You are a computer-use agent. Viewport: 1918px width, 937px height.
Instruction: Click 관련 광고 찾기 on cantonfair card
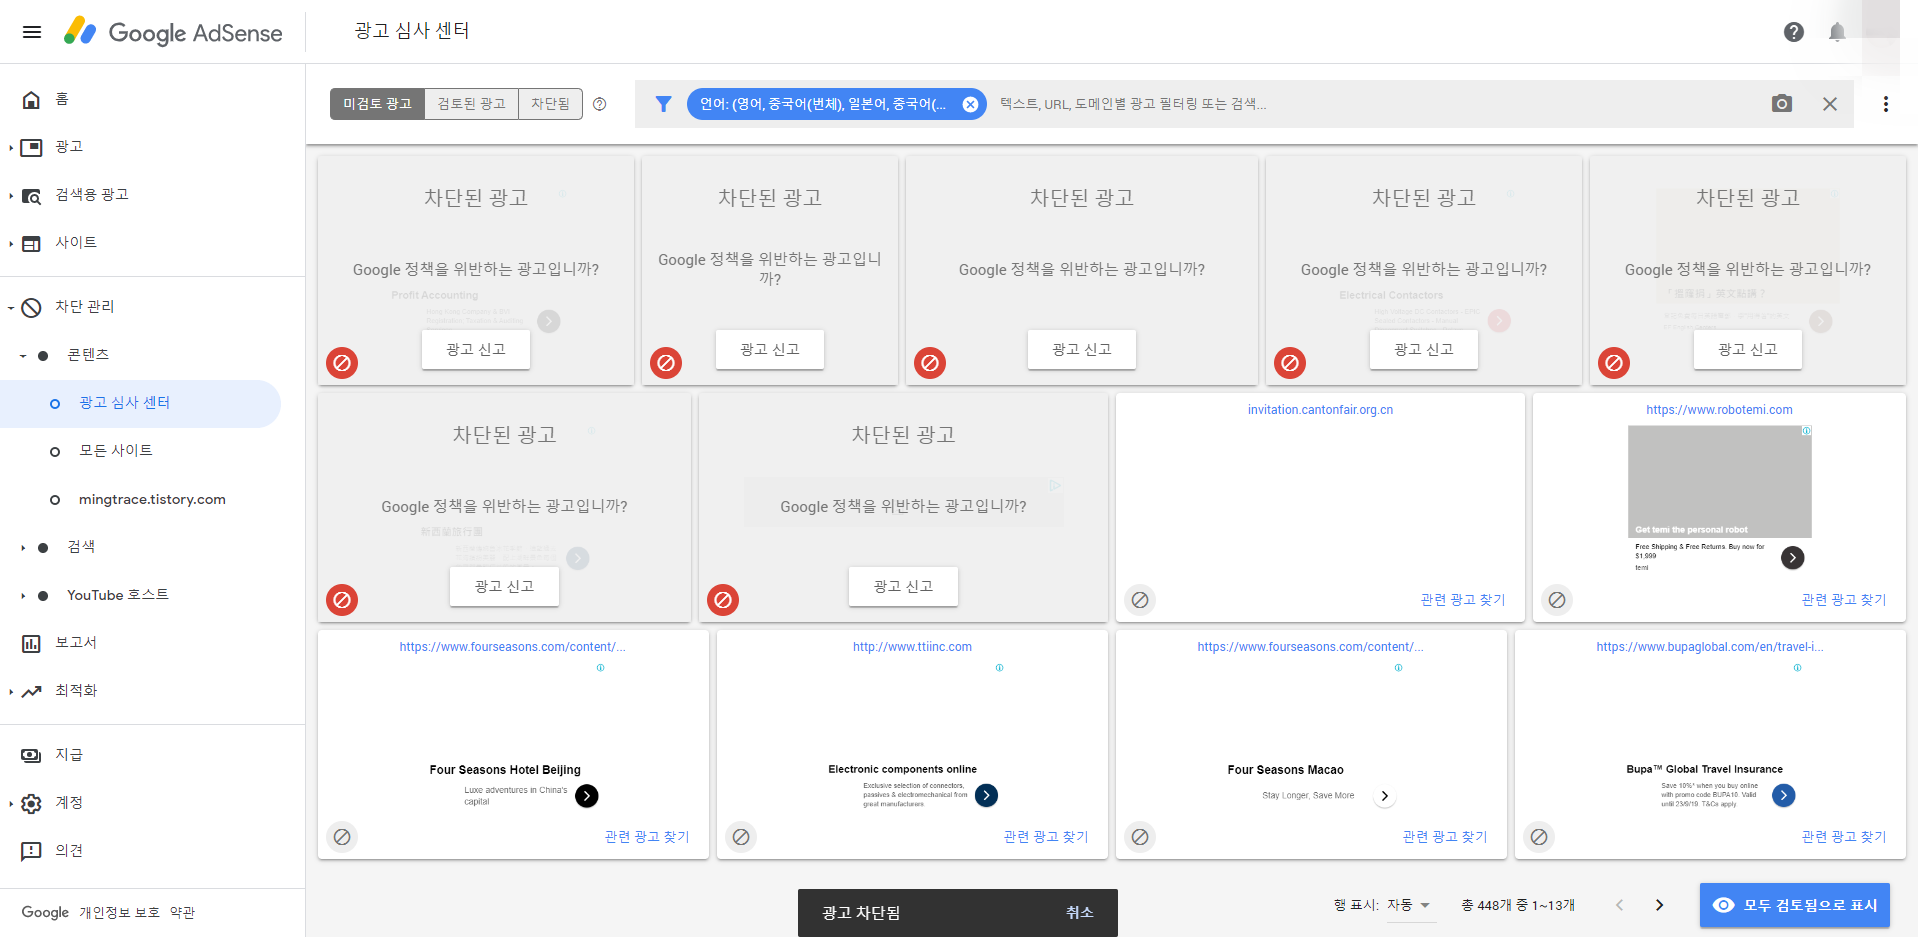[x=1463, y=600]
